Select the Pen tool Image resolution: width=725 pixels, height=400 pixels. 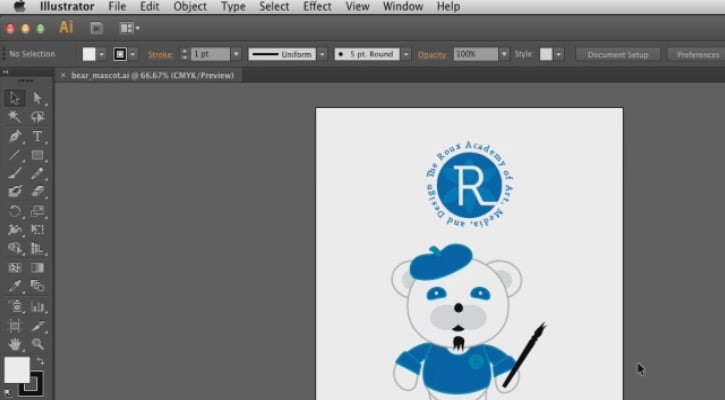[15, 136]
